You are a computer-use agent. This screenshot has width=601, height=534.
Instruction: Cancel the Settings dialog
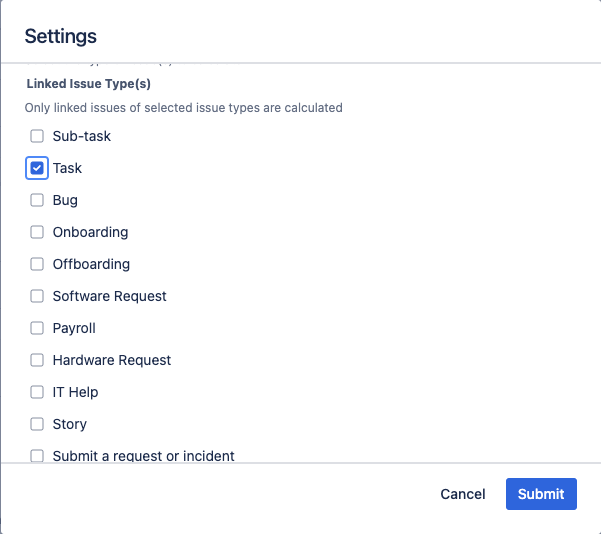[462, 494]
